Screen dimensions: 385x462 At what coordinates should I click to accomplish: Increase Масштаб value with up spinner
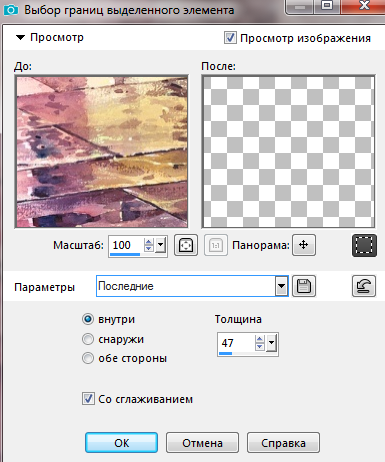click(x=149, y=242)
